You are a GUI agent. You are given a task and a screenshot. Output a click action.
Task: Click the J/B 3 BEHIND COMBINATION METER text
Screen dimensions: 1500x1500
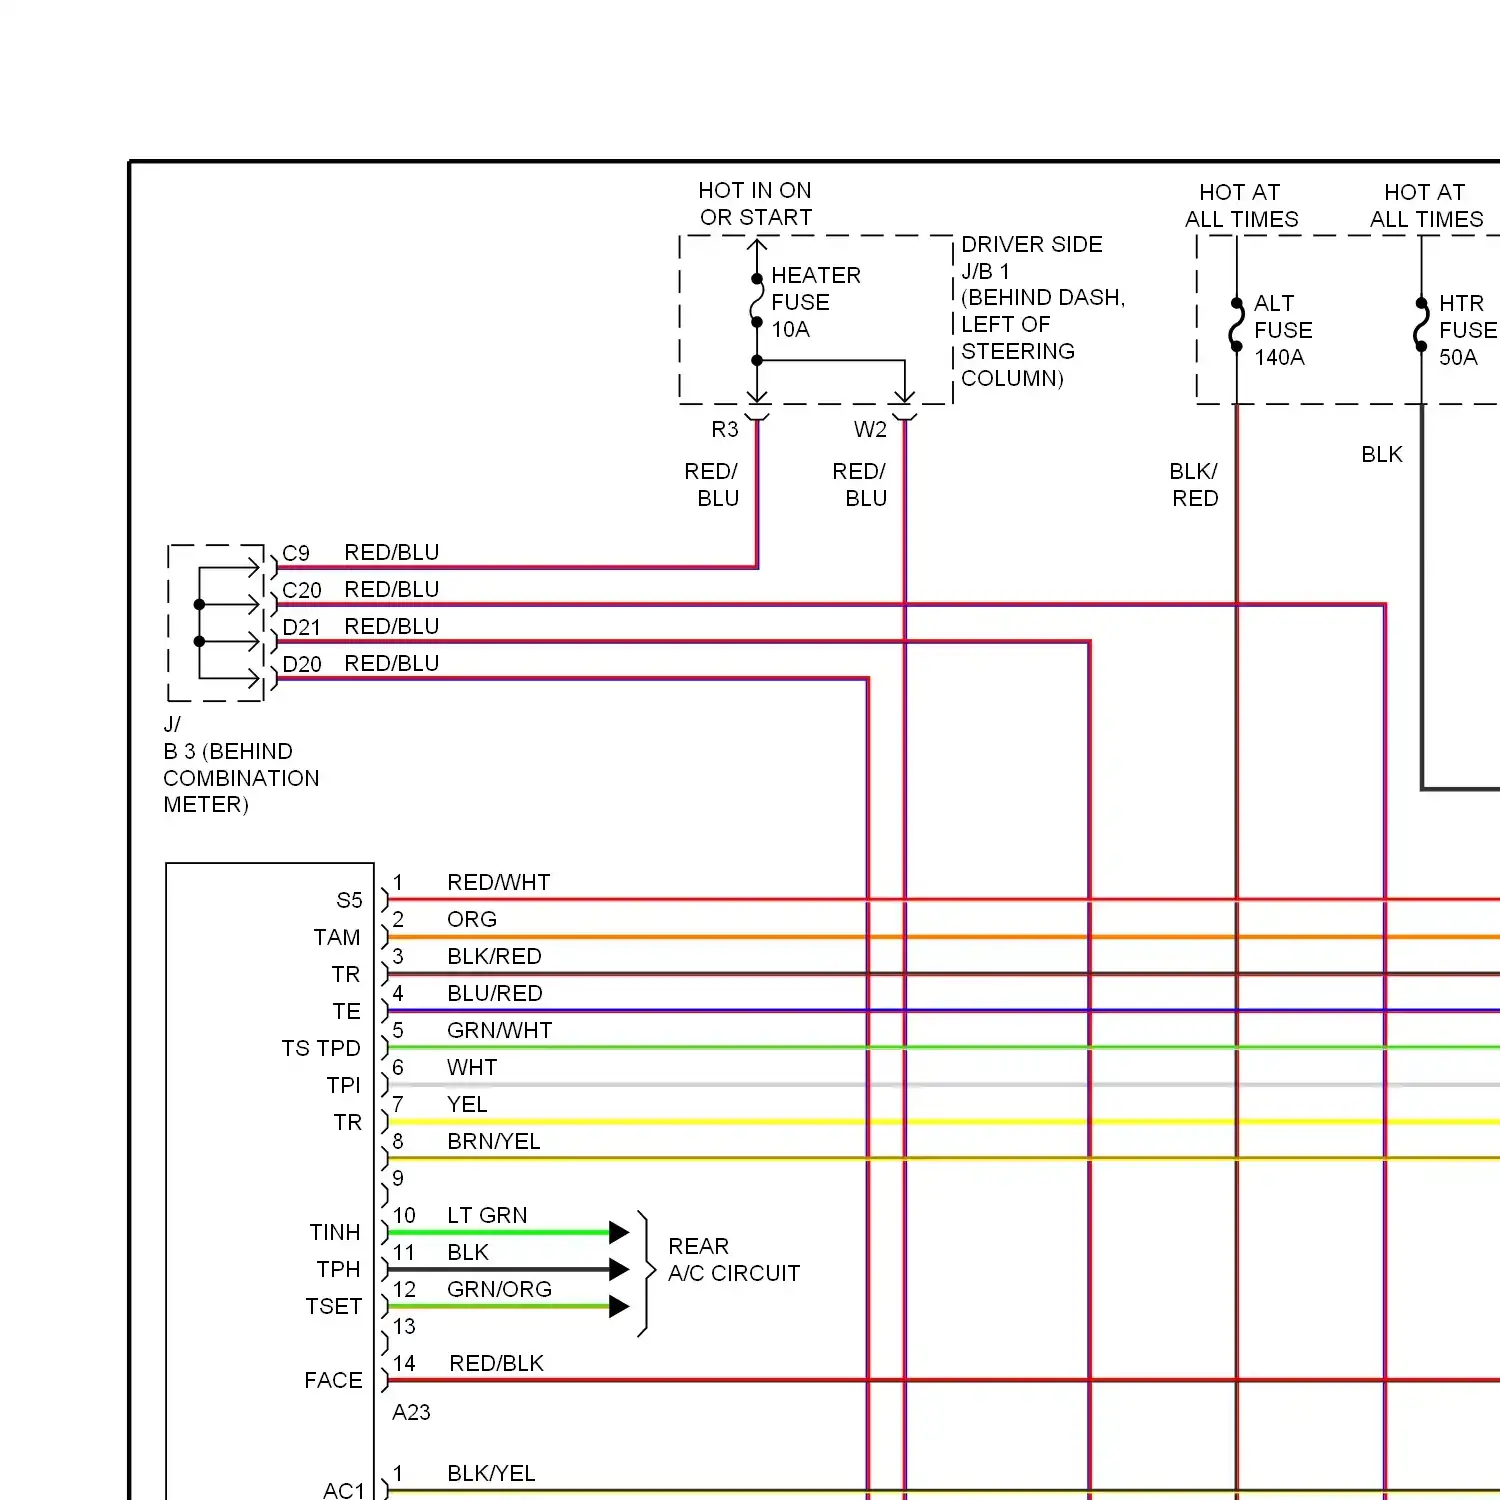(x=241, y=764)
